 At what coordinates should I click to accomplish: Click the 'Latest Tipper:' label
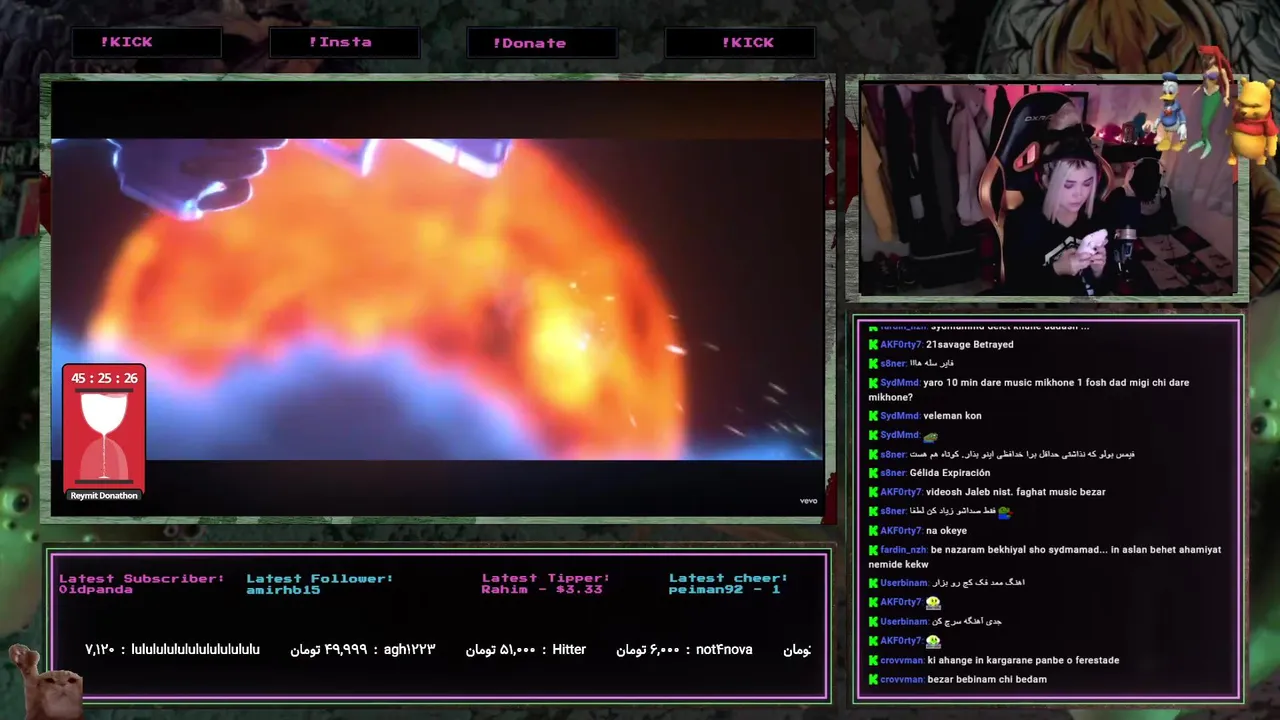(546, 578)
